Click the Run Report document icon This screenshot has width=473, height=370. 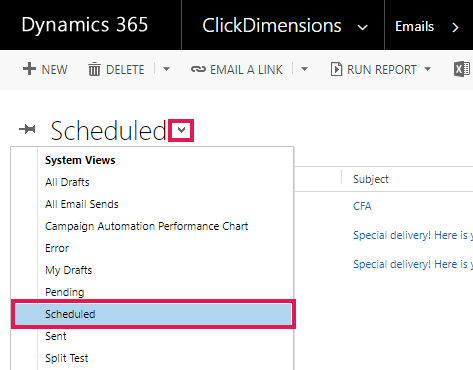336,69
